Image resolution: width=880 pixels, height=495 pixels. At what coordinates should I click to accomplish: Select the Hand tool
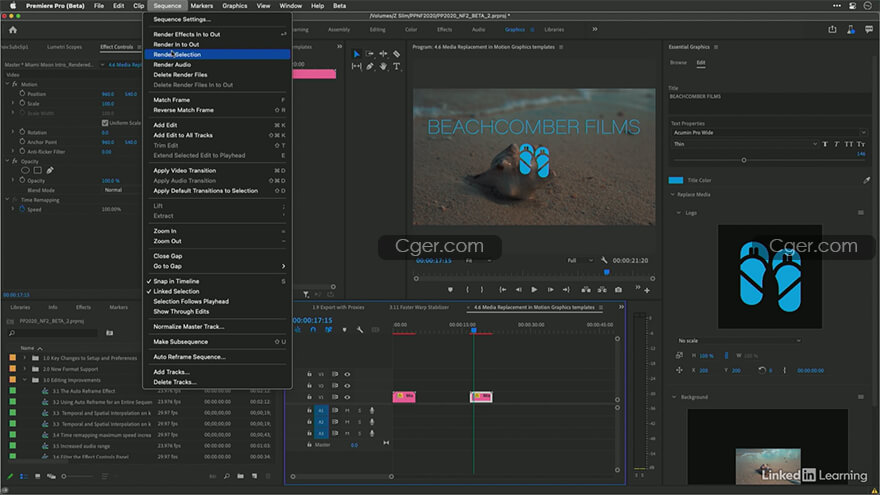tap(383, 66)
